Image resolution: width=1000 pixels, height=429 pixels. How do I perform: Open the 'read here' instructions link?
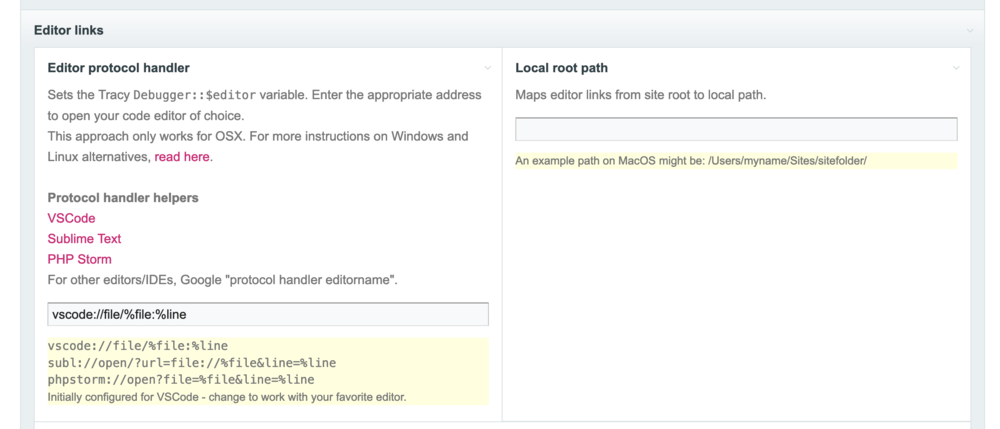(183, 157)
